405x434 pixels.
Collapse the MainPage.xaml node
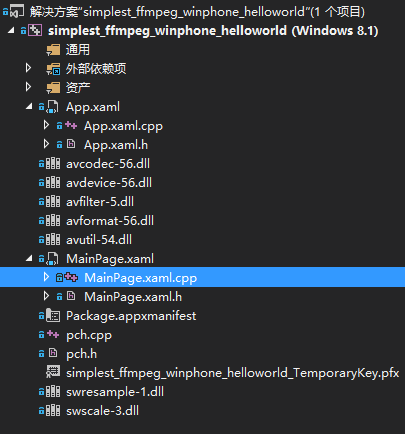click(29, 258)
